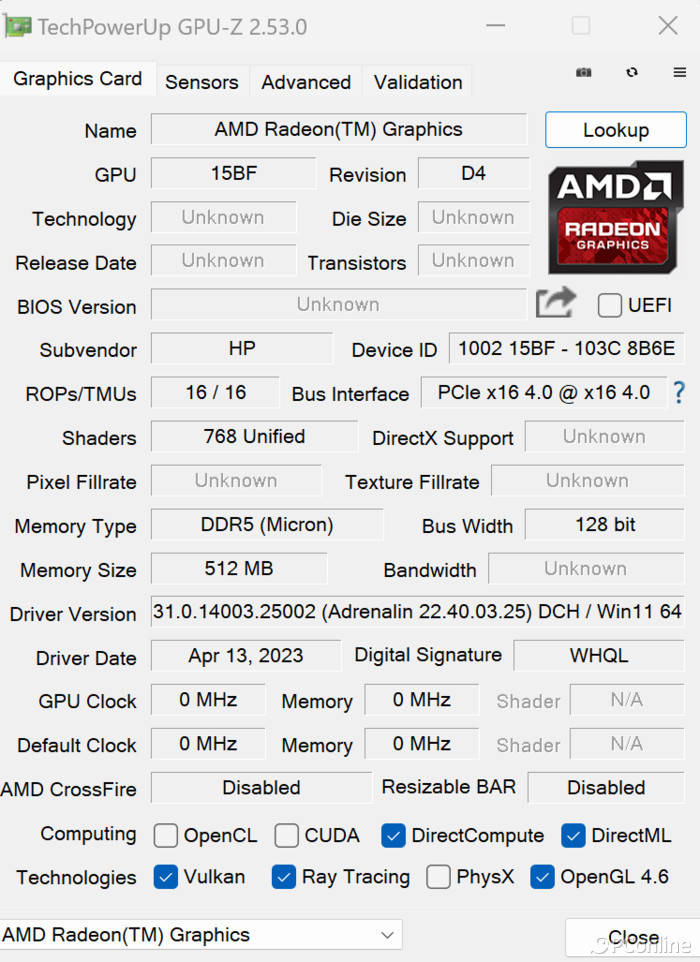The image size is (700, 962).
Task: Open the Advanced tab
Action: pyautogui.click(x=306, y=82)
